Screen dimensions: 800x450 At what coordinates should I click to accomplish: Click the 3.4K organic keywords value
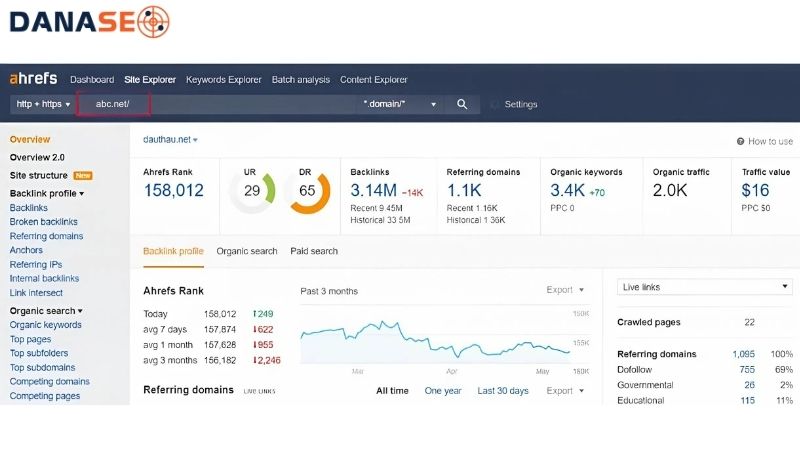[x=567, y=190]
